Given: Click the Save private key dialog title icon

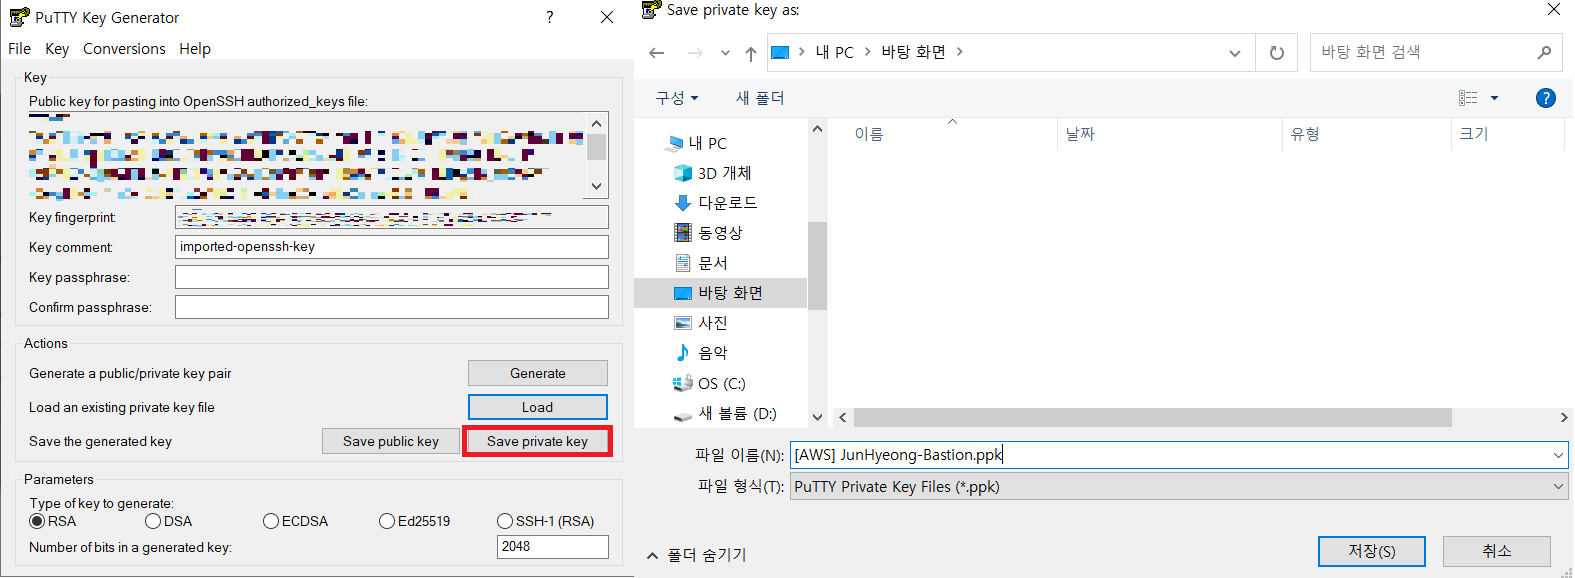Looking at the screenshot, I should (x=651, y=10).
